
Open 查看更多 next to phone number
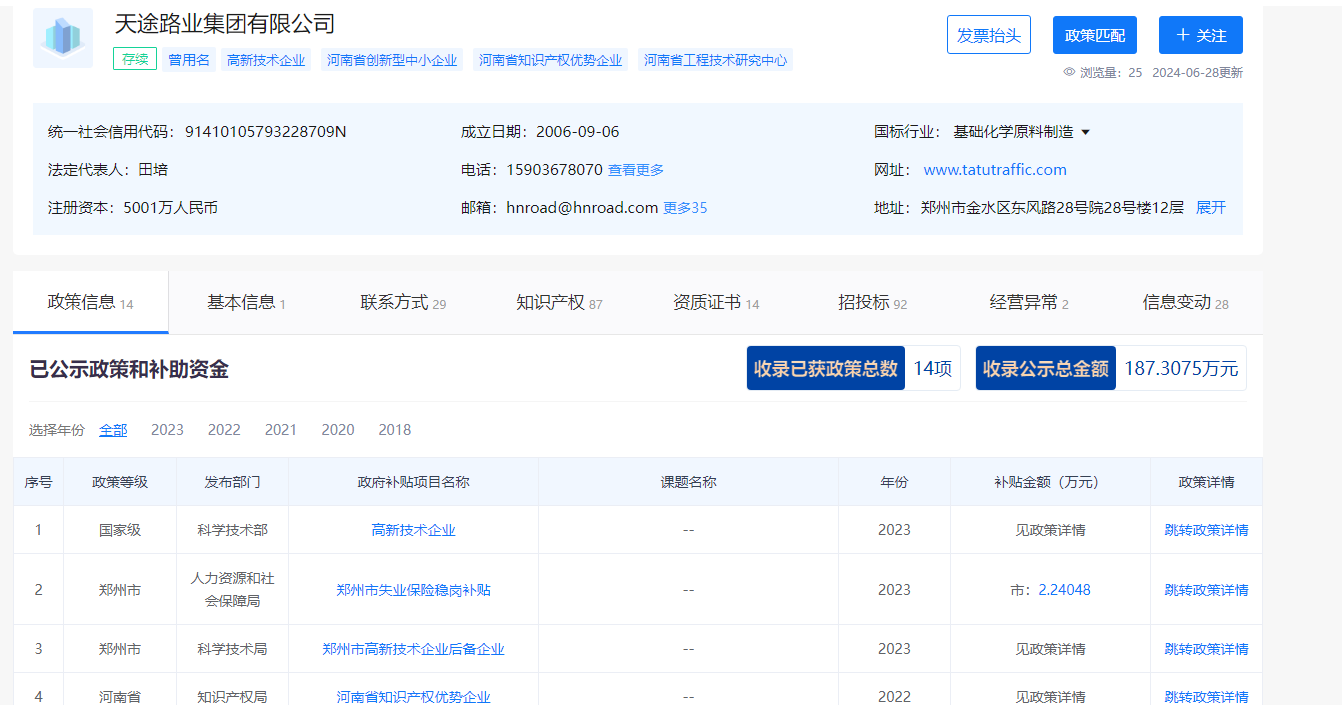tap(636, 170)
